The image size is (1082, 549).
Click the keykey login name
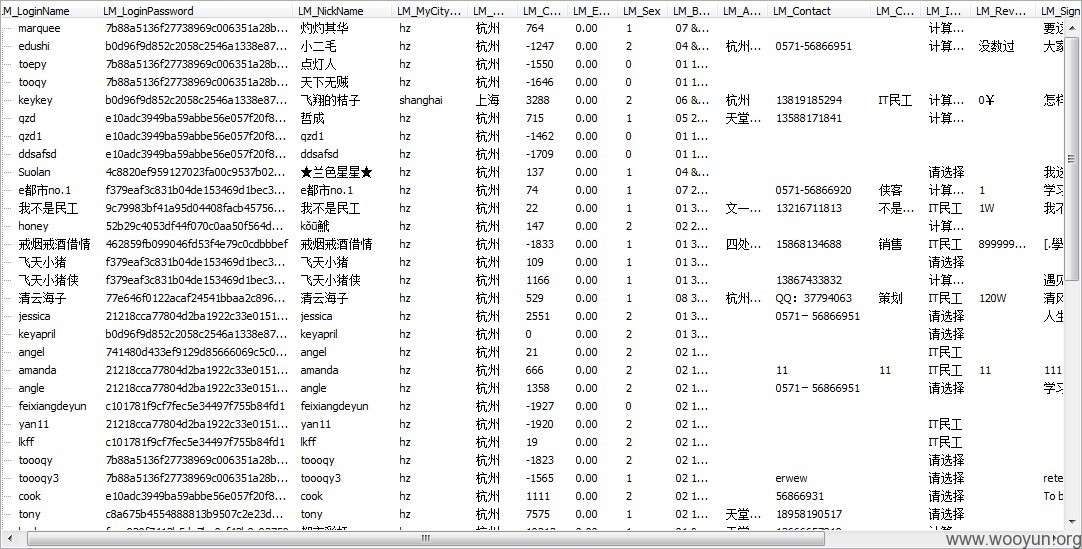(x=35, y=100)
